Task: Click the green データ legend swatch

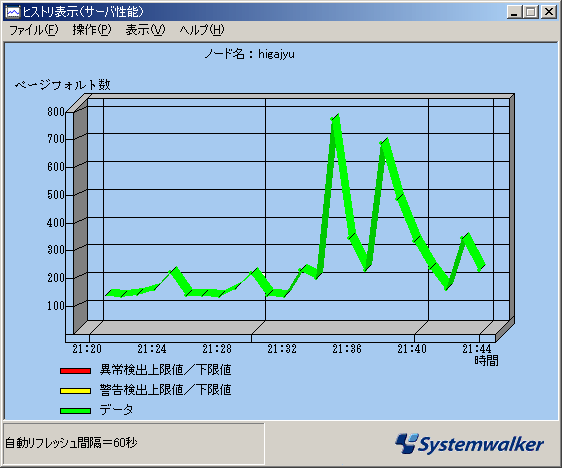Action: (75, 411)
